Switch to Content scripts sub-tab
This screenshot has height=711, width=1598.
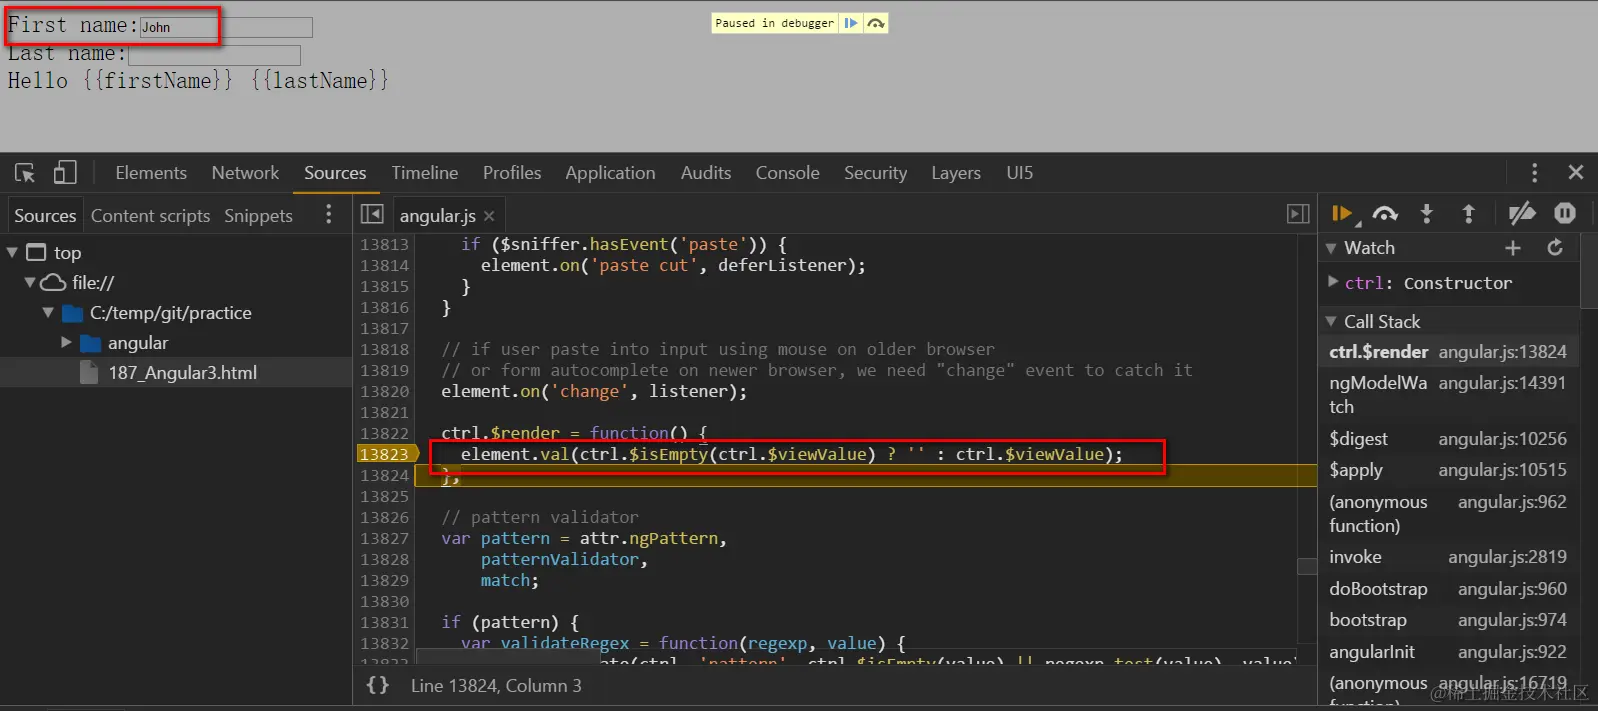[x=150, y=215]
